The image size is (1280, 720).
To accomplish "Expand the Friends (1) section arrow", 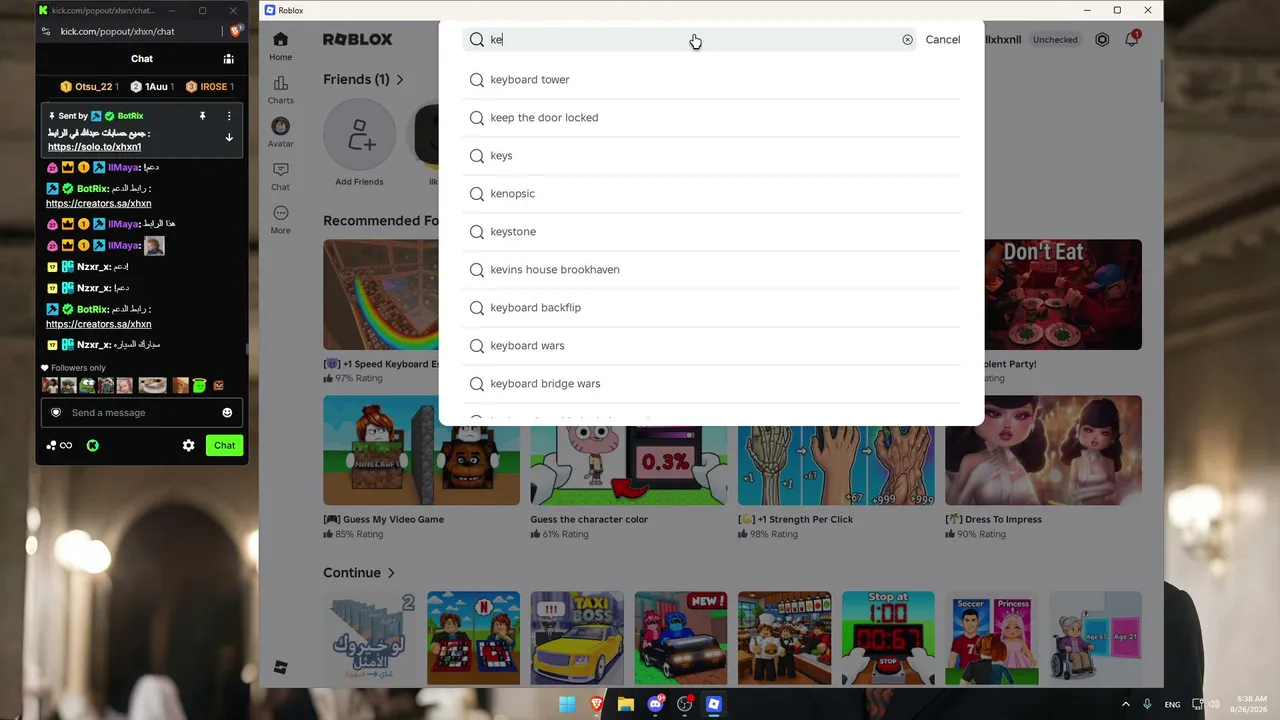I will [400, 79].
